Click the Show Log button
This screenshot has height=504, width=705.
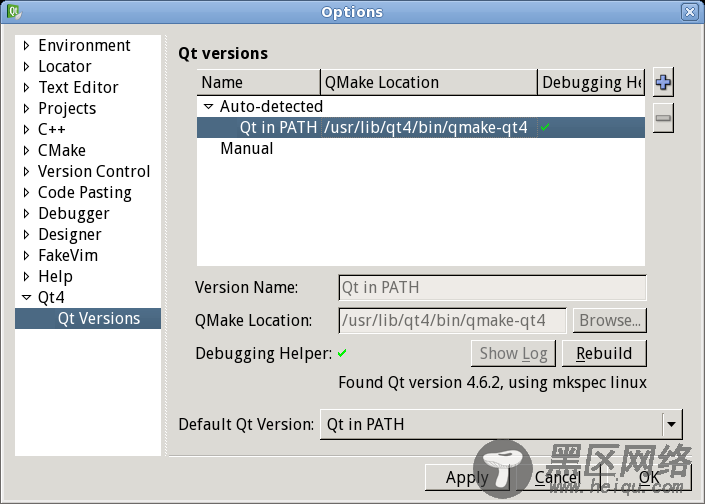(513, 353)
